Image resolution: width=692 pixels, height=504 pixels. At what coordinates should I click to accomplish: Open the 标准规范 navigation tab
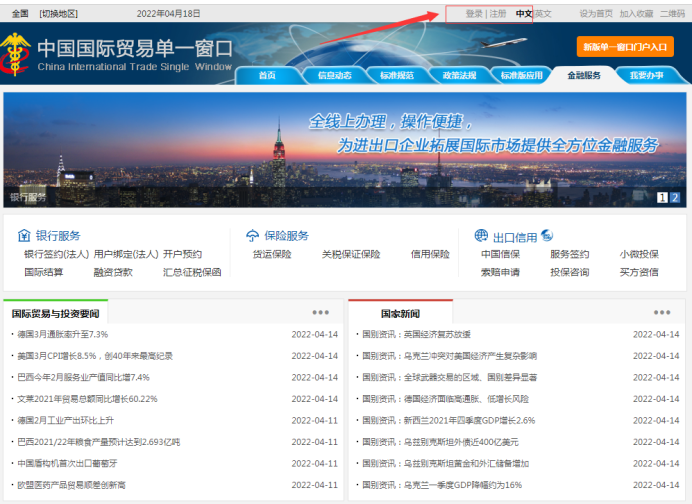[x=397, y=75]
